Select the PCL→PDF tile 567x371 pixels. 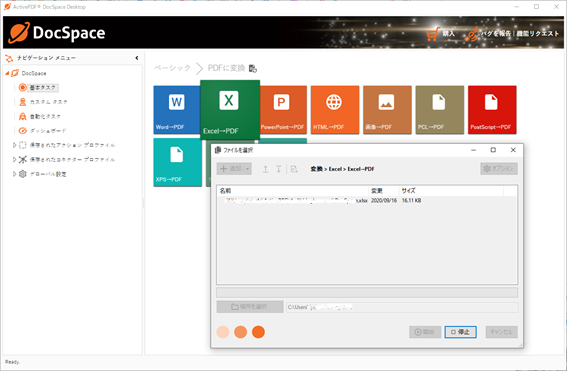click(440, 110)
